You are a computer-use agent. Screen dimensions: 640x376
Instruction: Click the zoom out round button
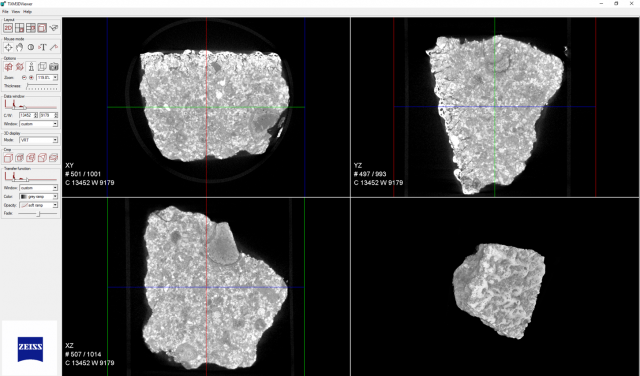(x=24, y=78)
